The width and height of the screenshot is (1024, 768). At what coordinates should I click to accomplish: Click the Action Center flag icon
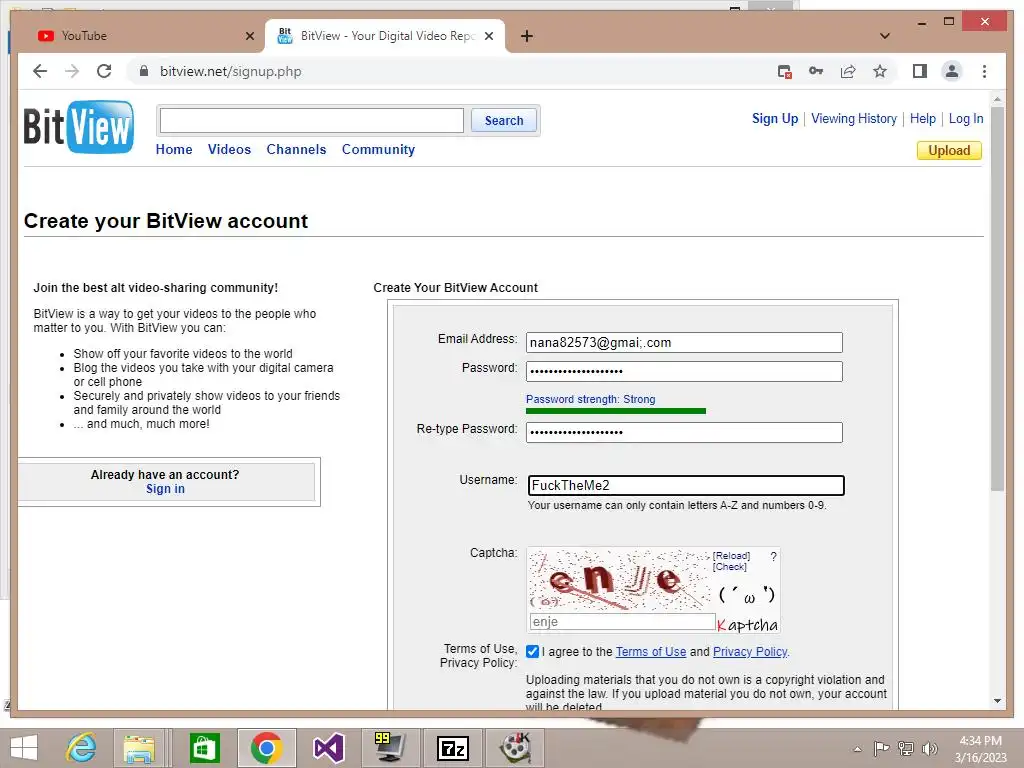(881, 748)
